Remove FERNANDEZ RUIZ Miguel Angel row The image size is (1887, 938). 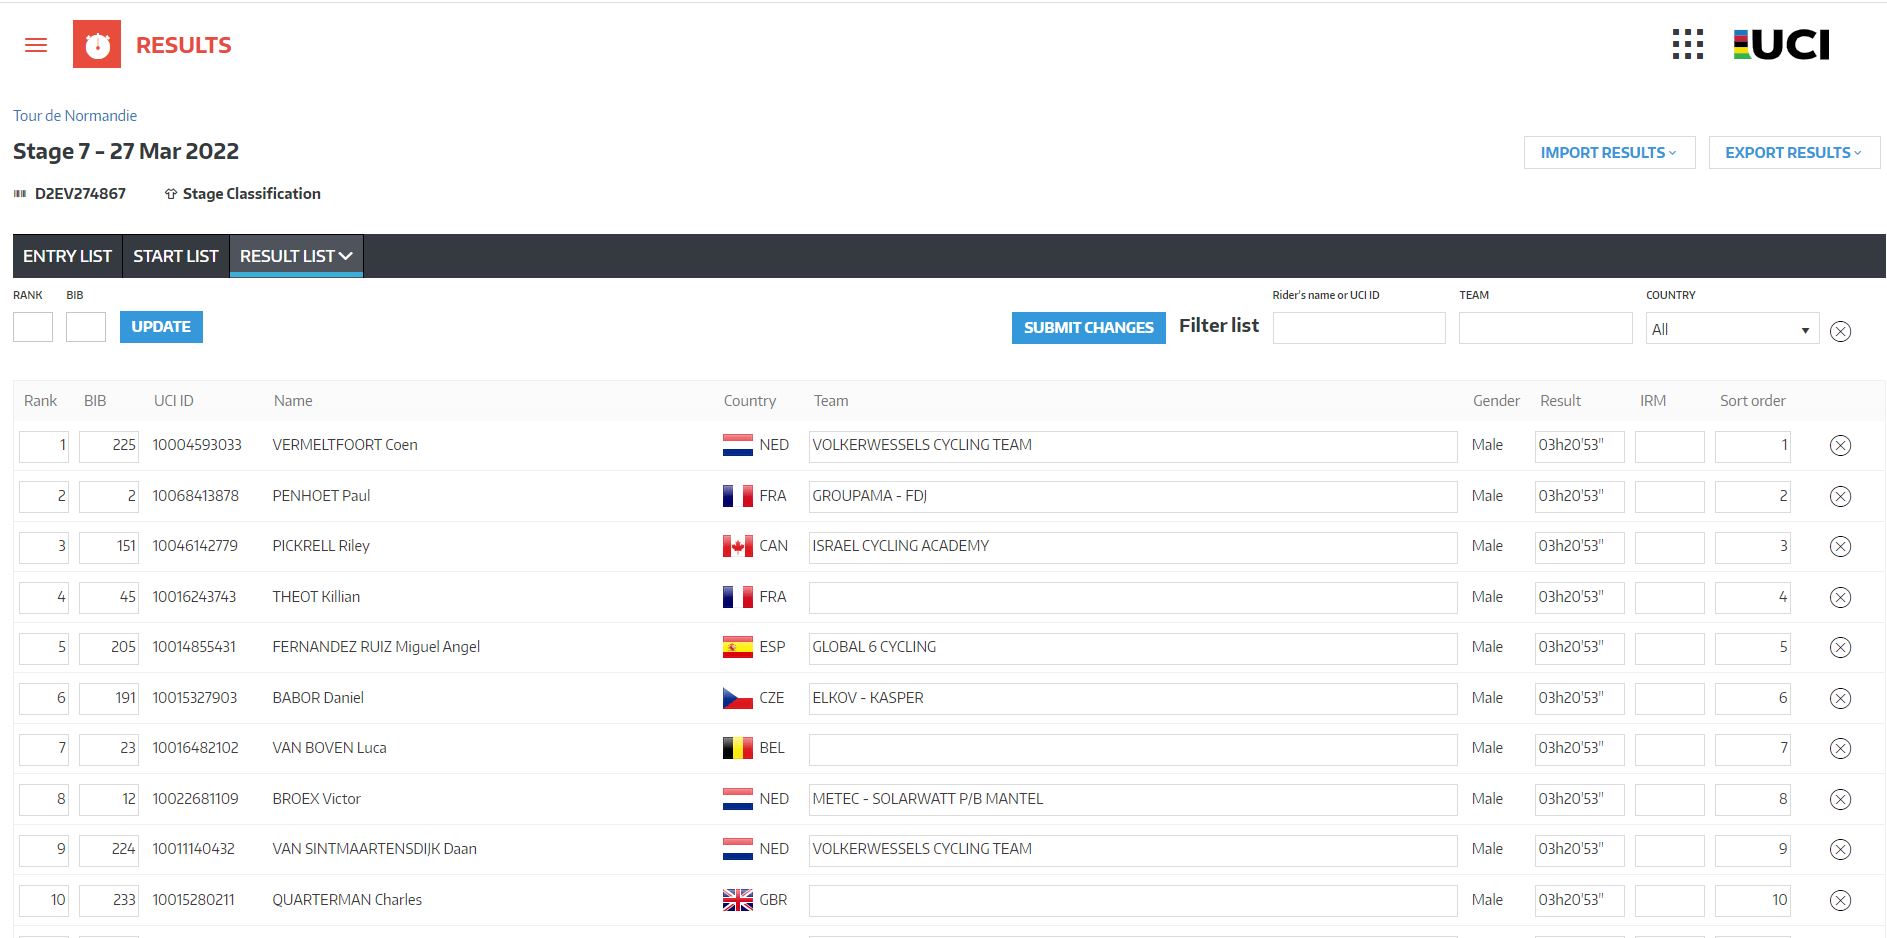pyautogui.click(x=1840, y=648)
